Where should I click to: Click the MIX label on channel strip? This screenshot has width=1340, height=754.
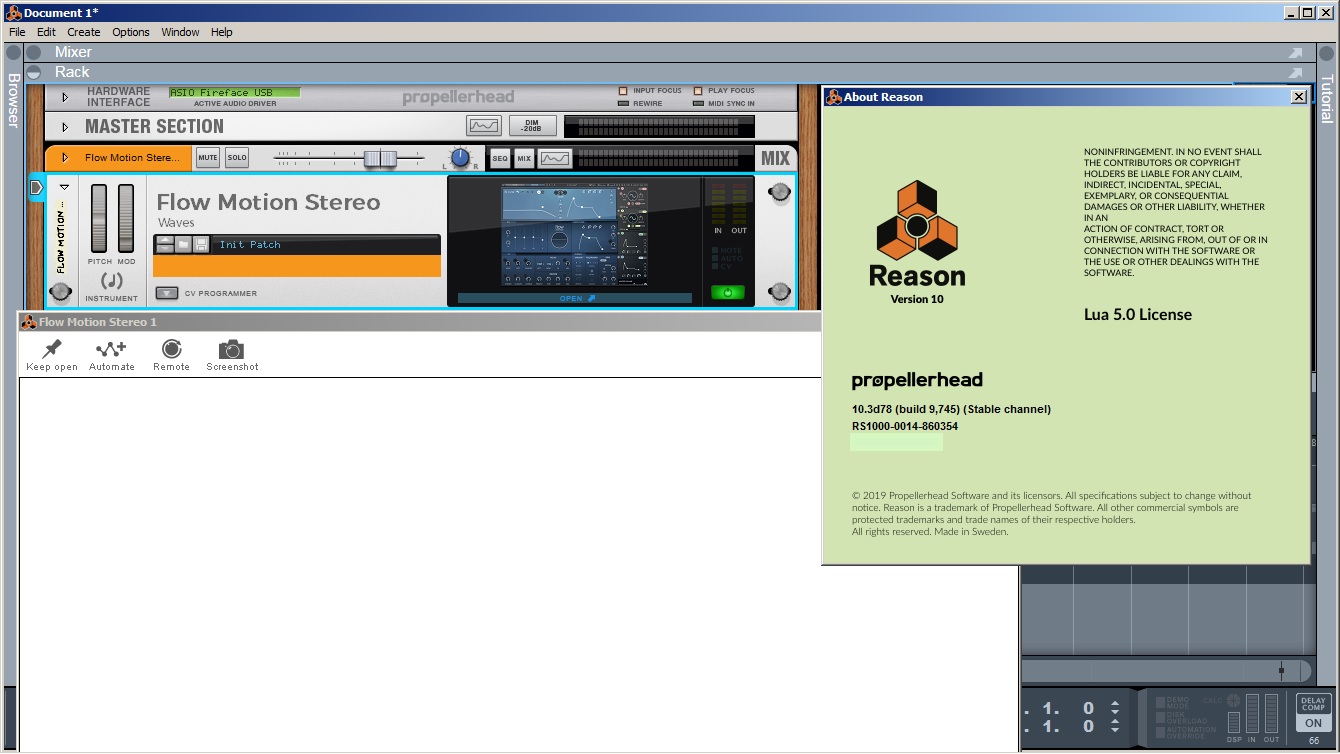(x=776, y=158)
